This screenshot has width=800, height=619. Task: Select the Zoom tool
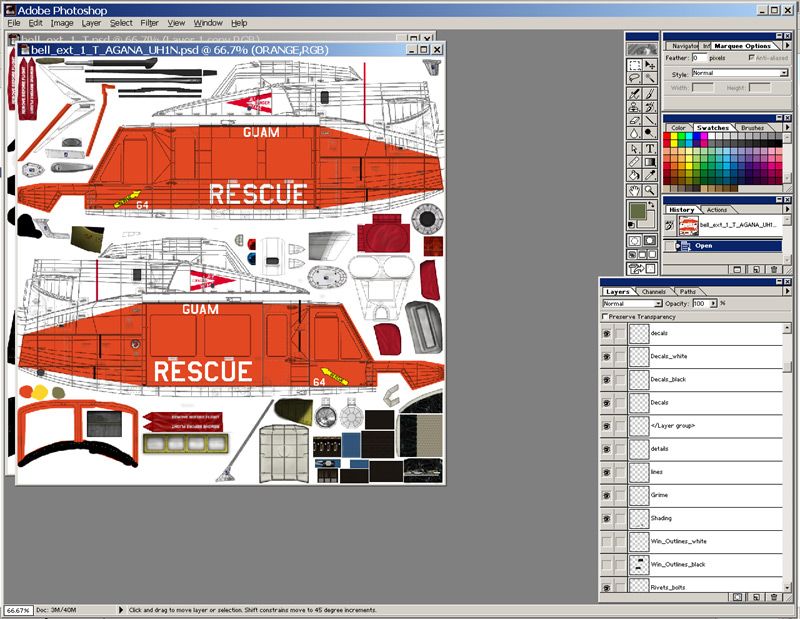click(x=649, y=190)
